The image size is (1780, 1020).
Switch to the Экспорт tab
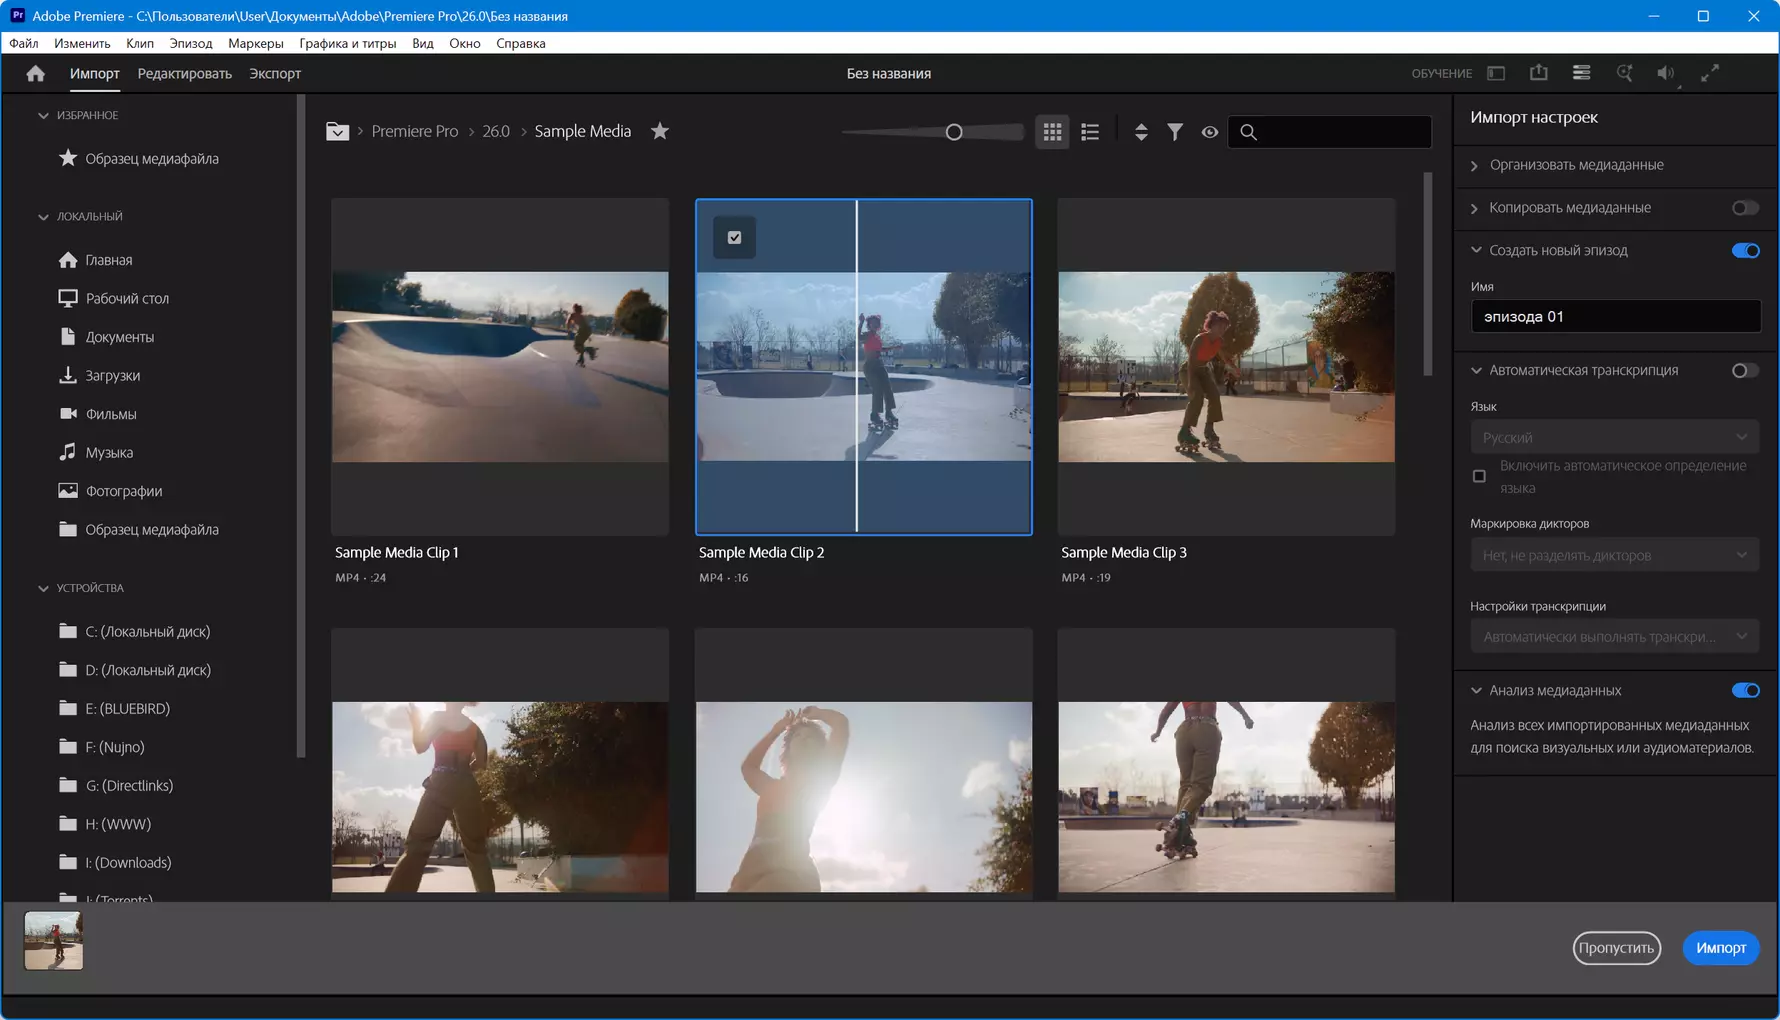[275, 74]
